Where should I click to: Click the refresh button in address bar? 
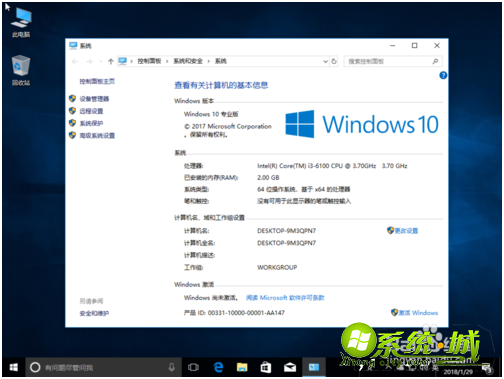[x=334, y=61]
